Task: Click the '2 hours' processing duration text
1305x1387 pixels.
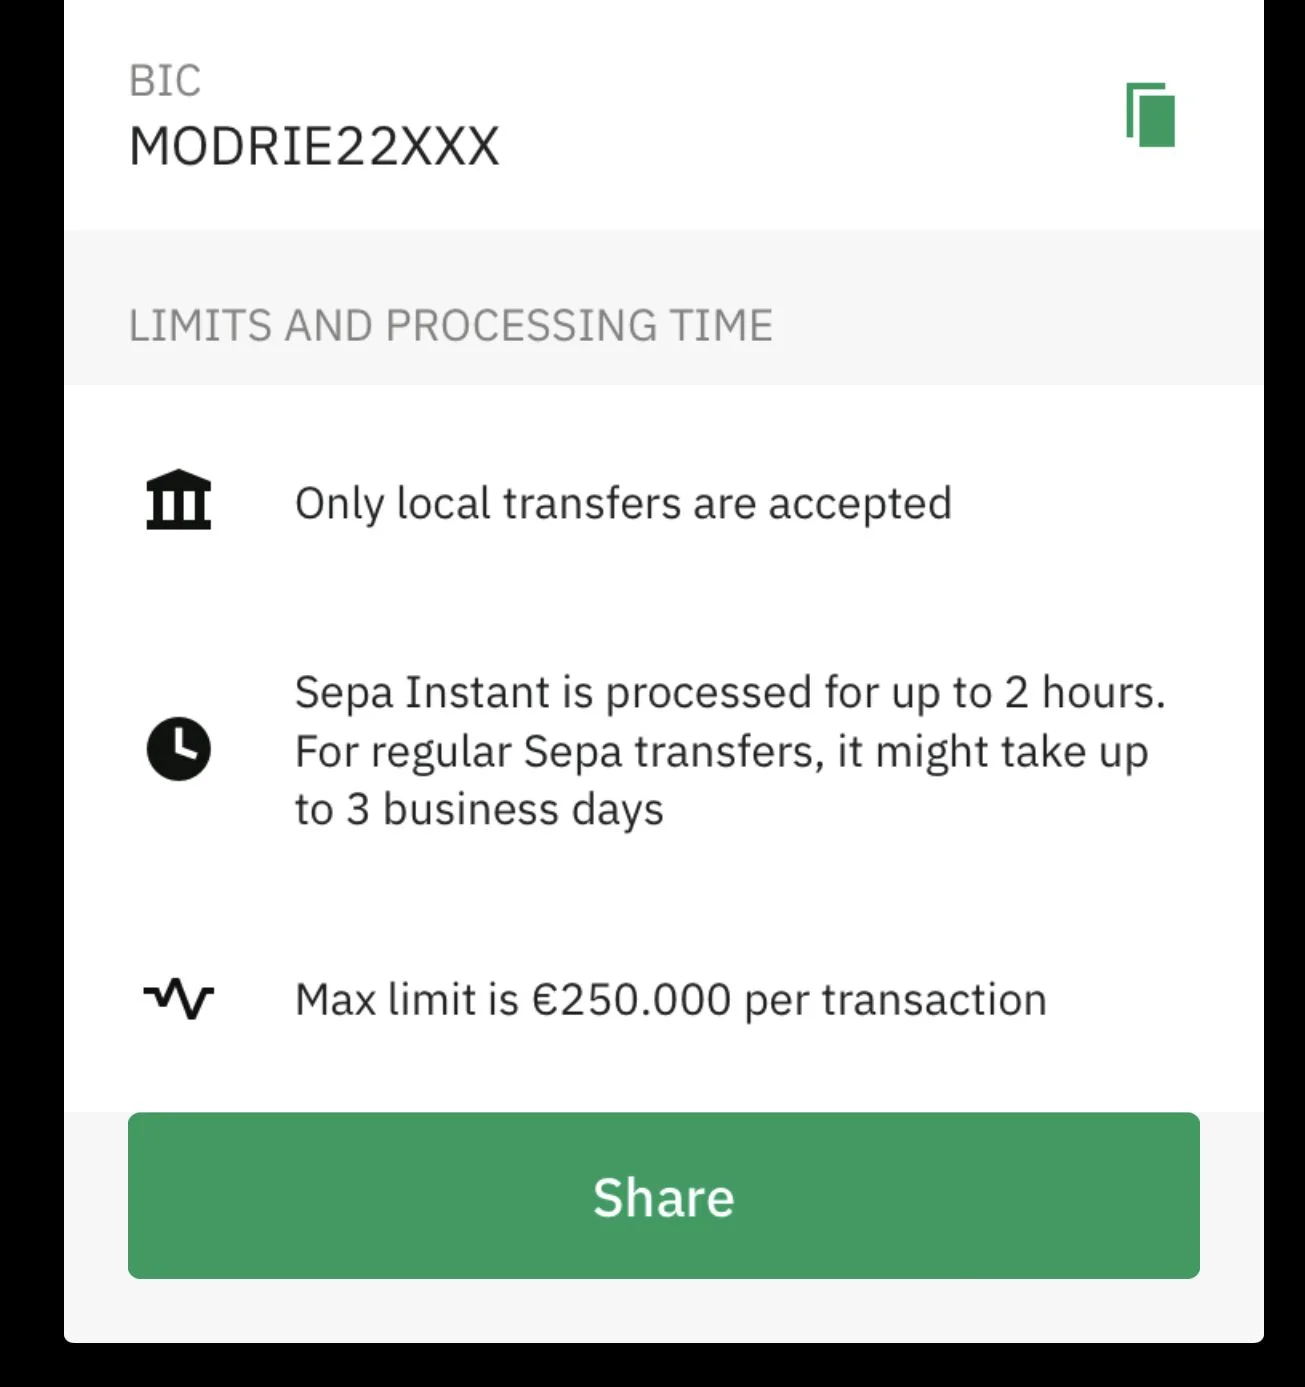Action: [x=1084, y=692]
